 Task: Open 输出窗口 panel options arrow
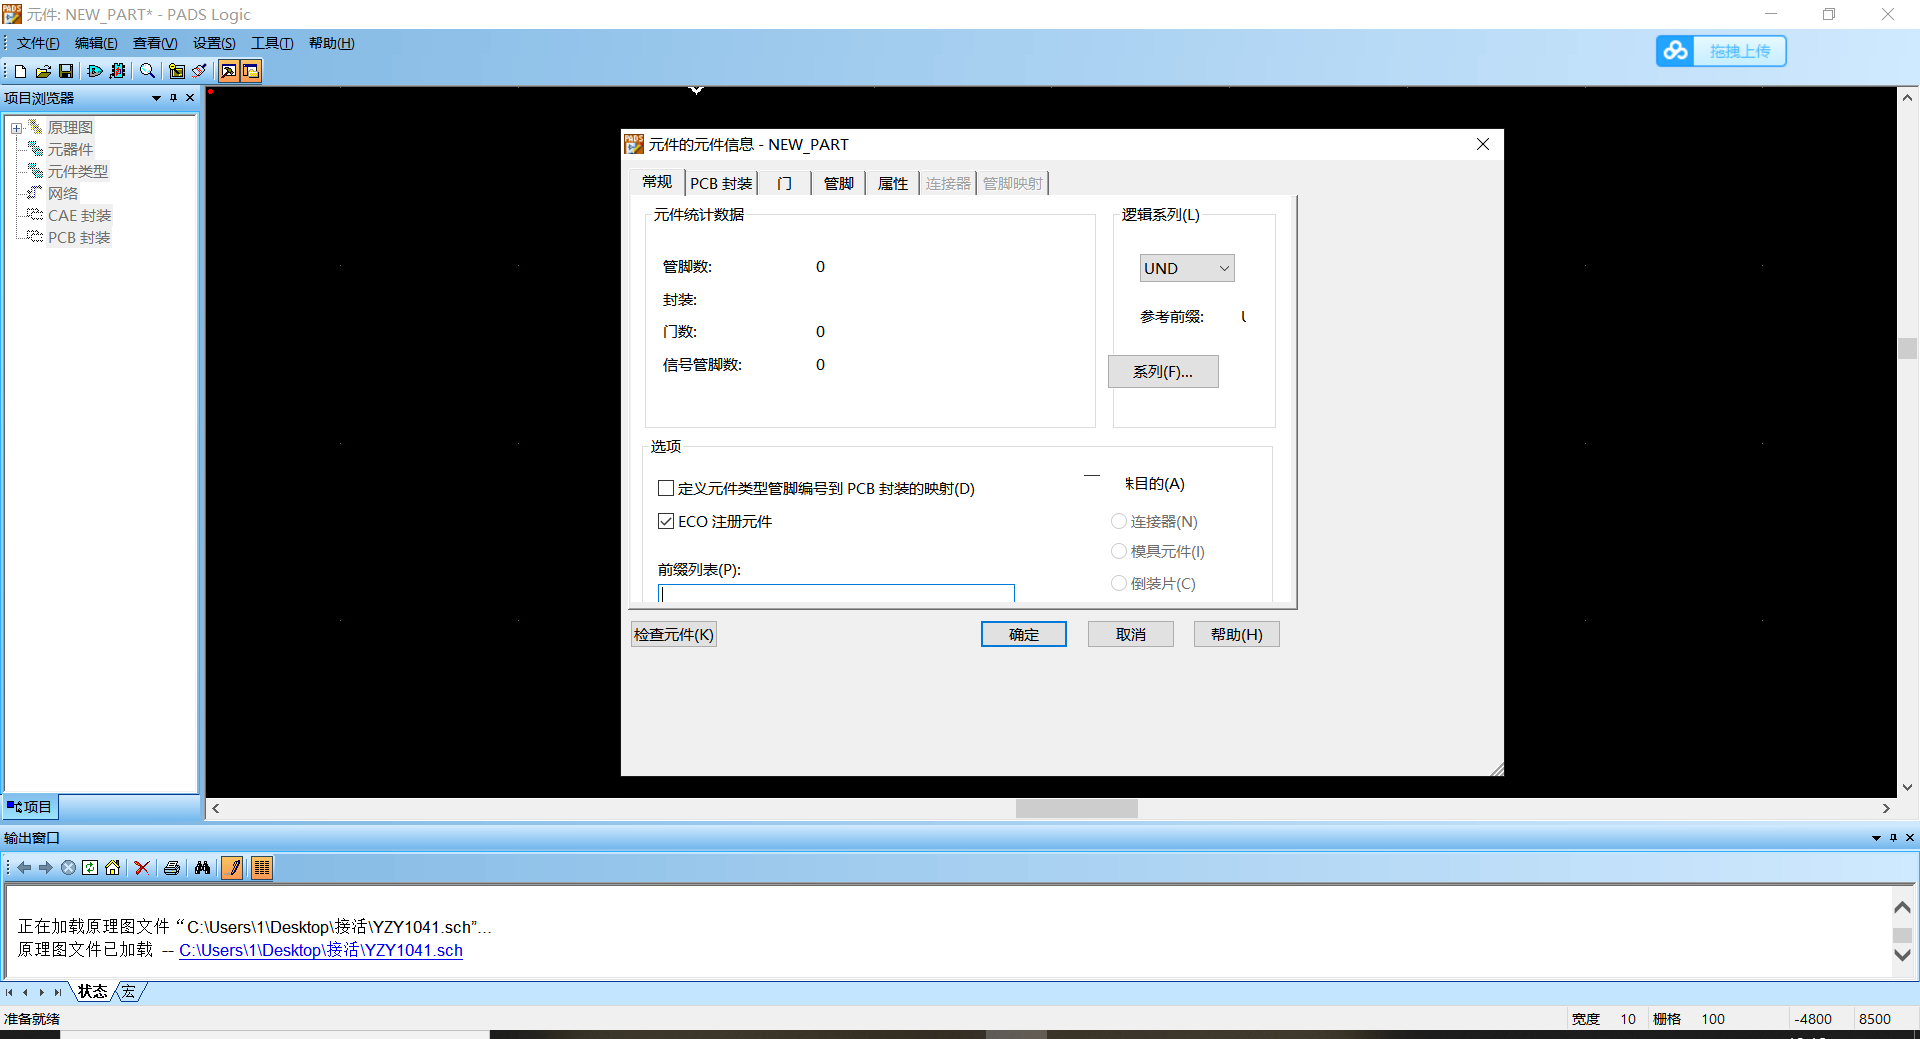tap(1876, 838)
